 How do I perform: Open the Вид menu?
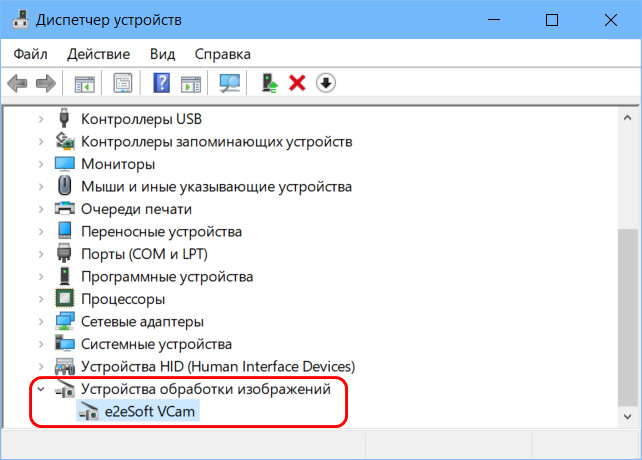(162, 54)
